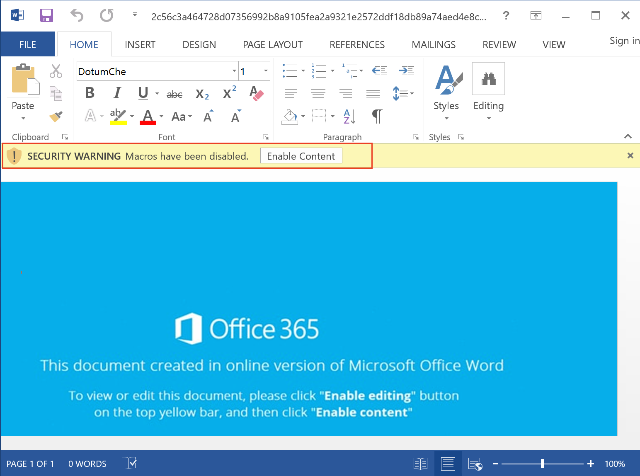Viewport: 640px width, 476px height.
Task: Open the Styles gallery button
Action: [x=446, y=93]
